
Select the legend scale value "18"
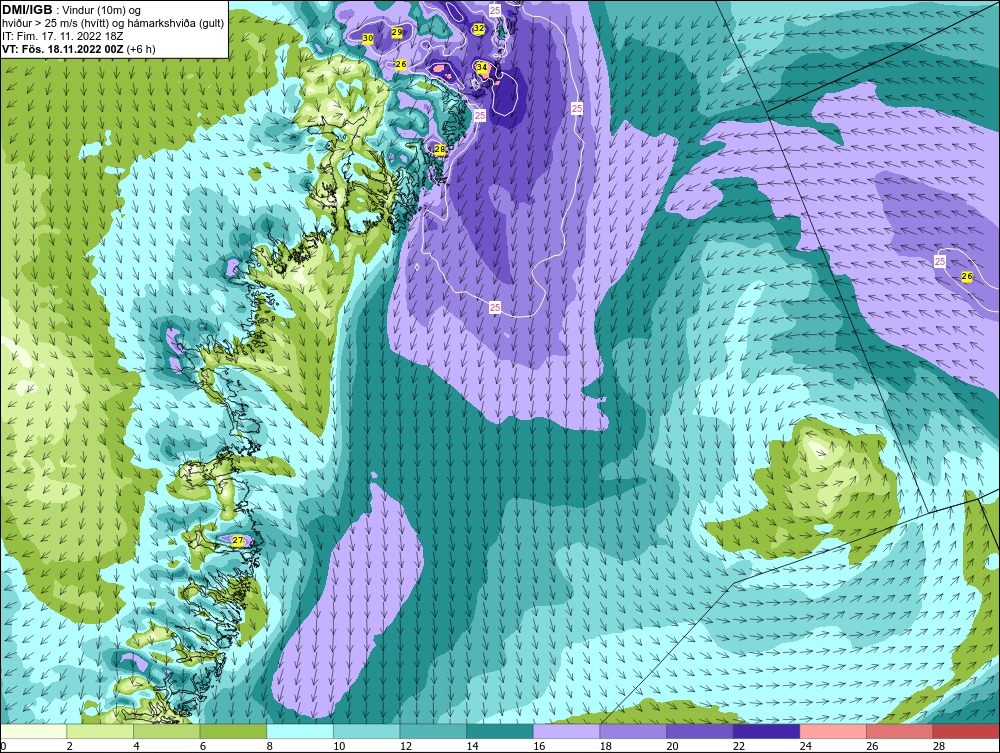[x=606, y=746]
